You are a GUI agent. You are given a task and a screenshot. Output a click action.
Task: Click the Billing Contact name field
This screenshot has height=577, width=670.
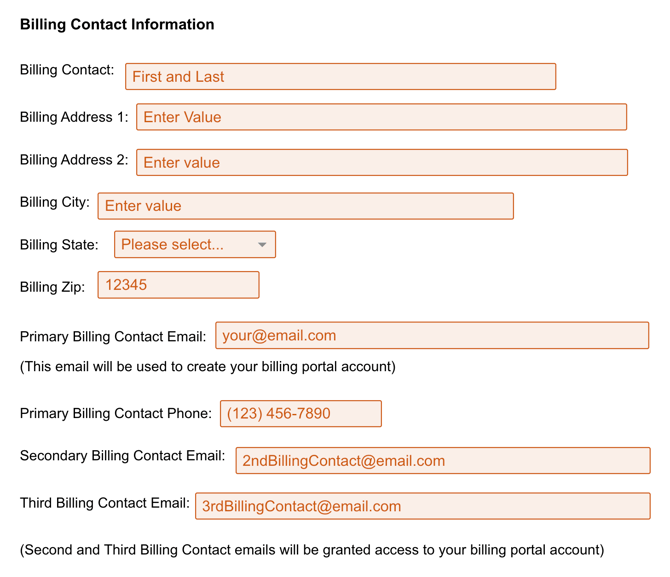click(x=340, y=77)
